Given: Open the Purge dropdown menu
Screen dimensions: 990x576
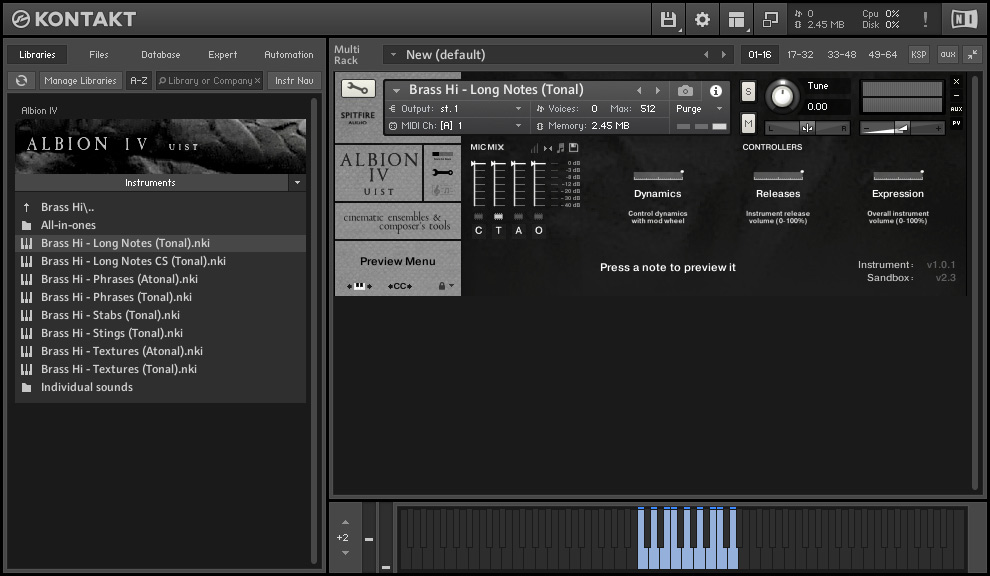Looking at the screenshot, I should (x=699, y=108).
